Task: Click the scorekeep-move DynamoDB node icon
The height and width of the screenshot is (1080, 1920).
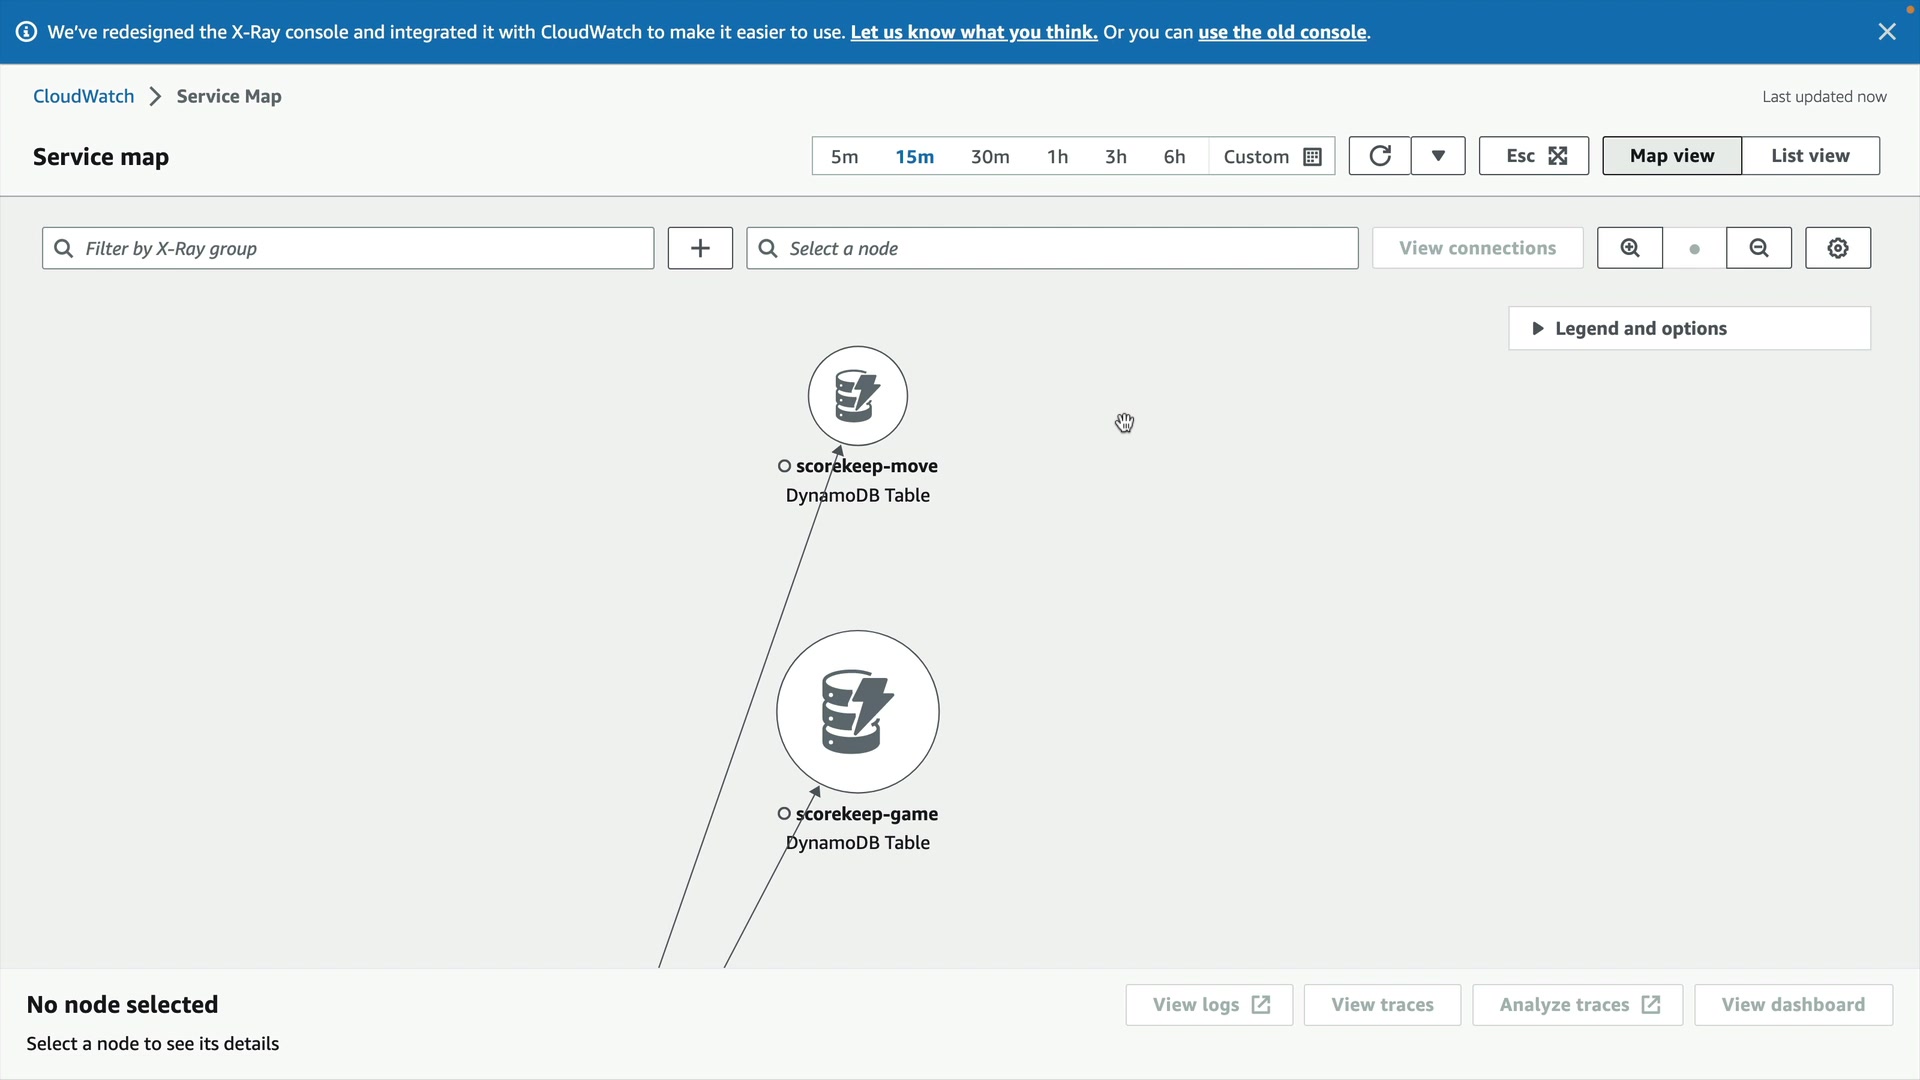Action: [857, 396]
